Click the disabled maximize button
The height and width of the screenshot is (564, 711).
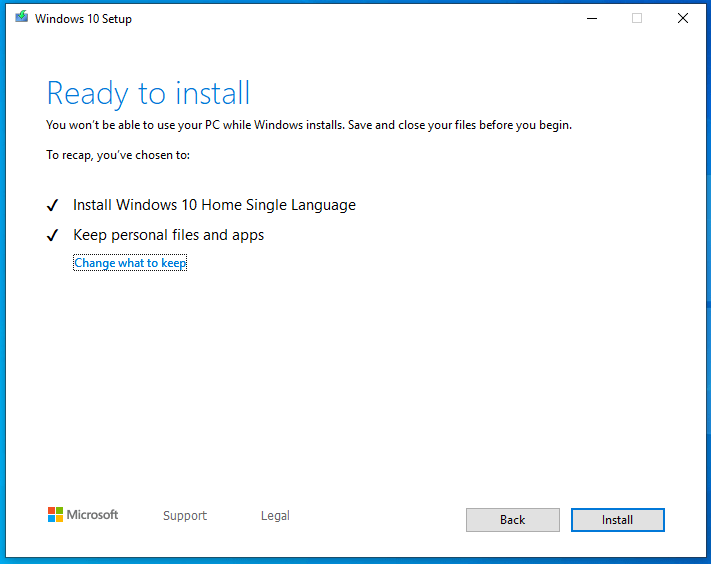637,18
